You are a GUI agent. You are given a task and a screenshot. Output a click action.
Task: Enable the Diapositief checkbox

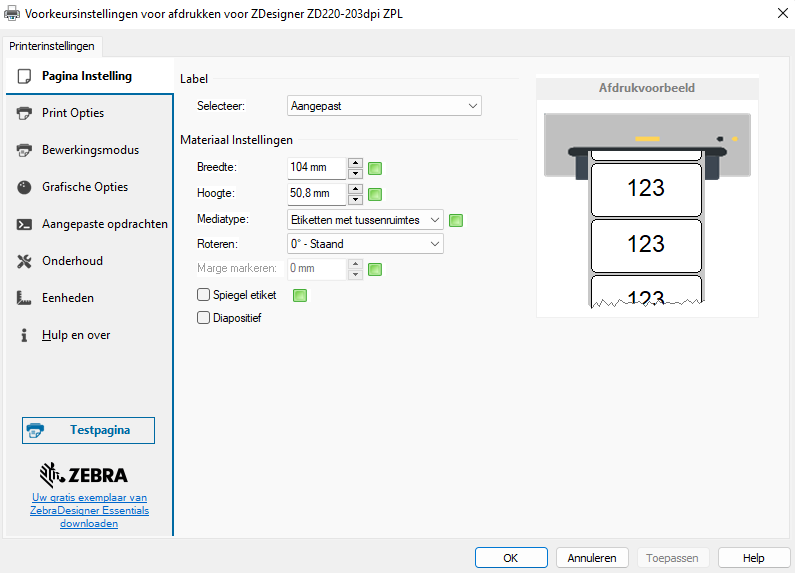point(203,317)
